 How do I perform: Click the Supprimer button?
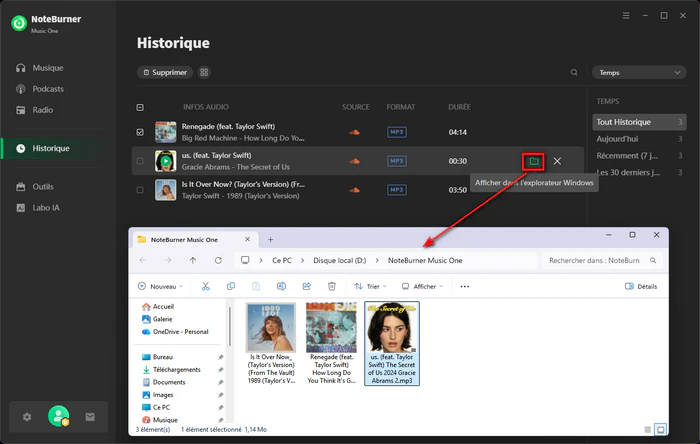coord(163,73)
